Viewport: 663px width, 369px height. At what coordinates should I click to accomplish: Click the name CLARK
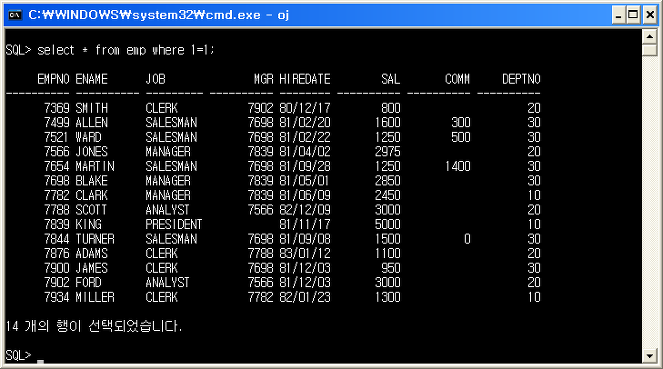[x=92, y=196]
